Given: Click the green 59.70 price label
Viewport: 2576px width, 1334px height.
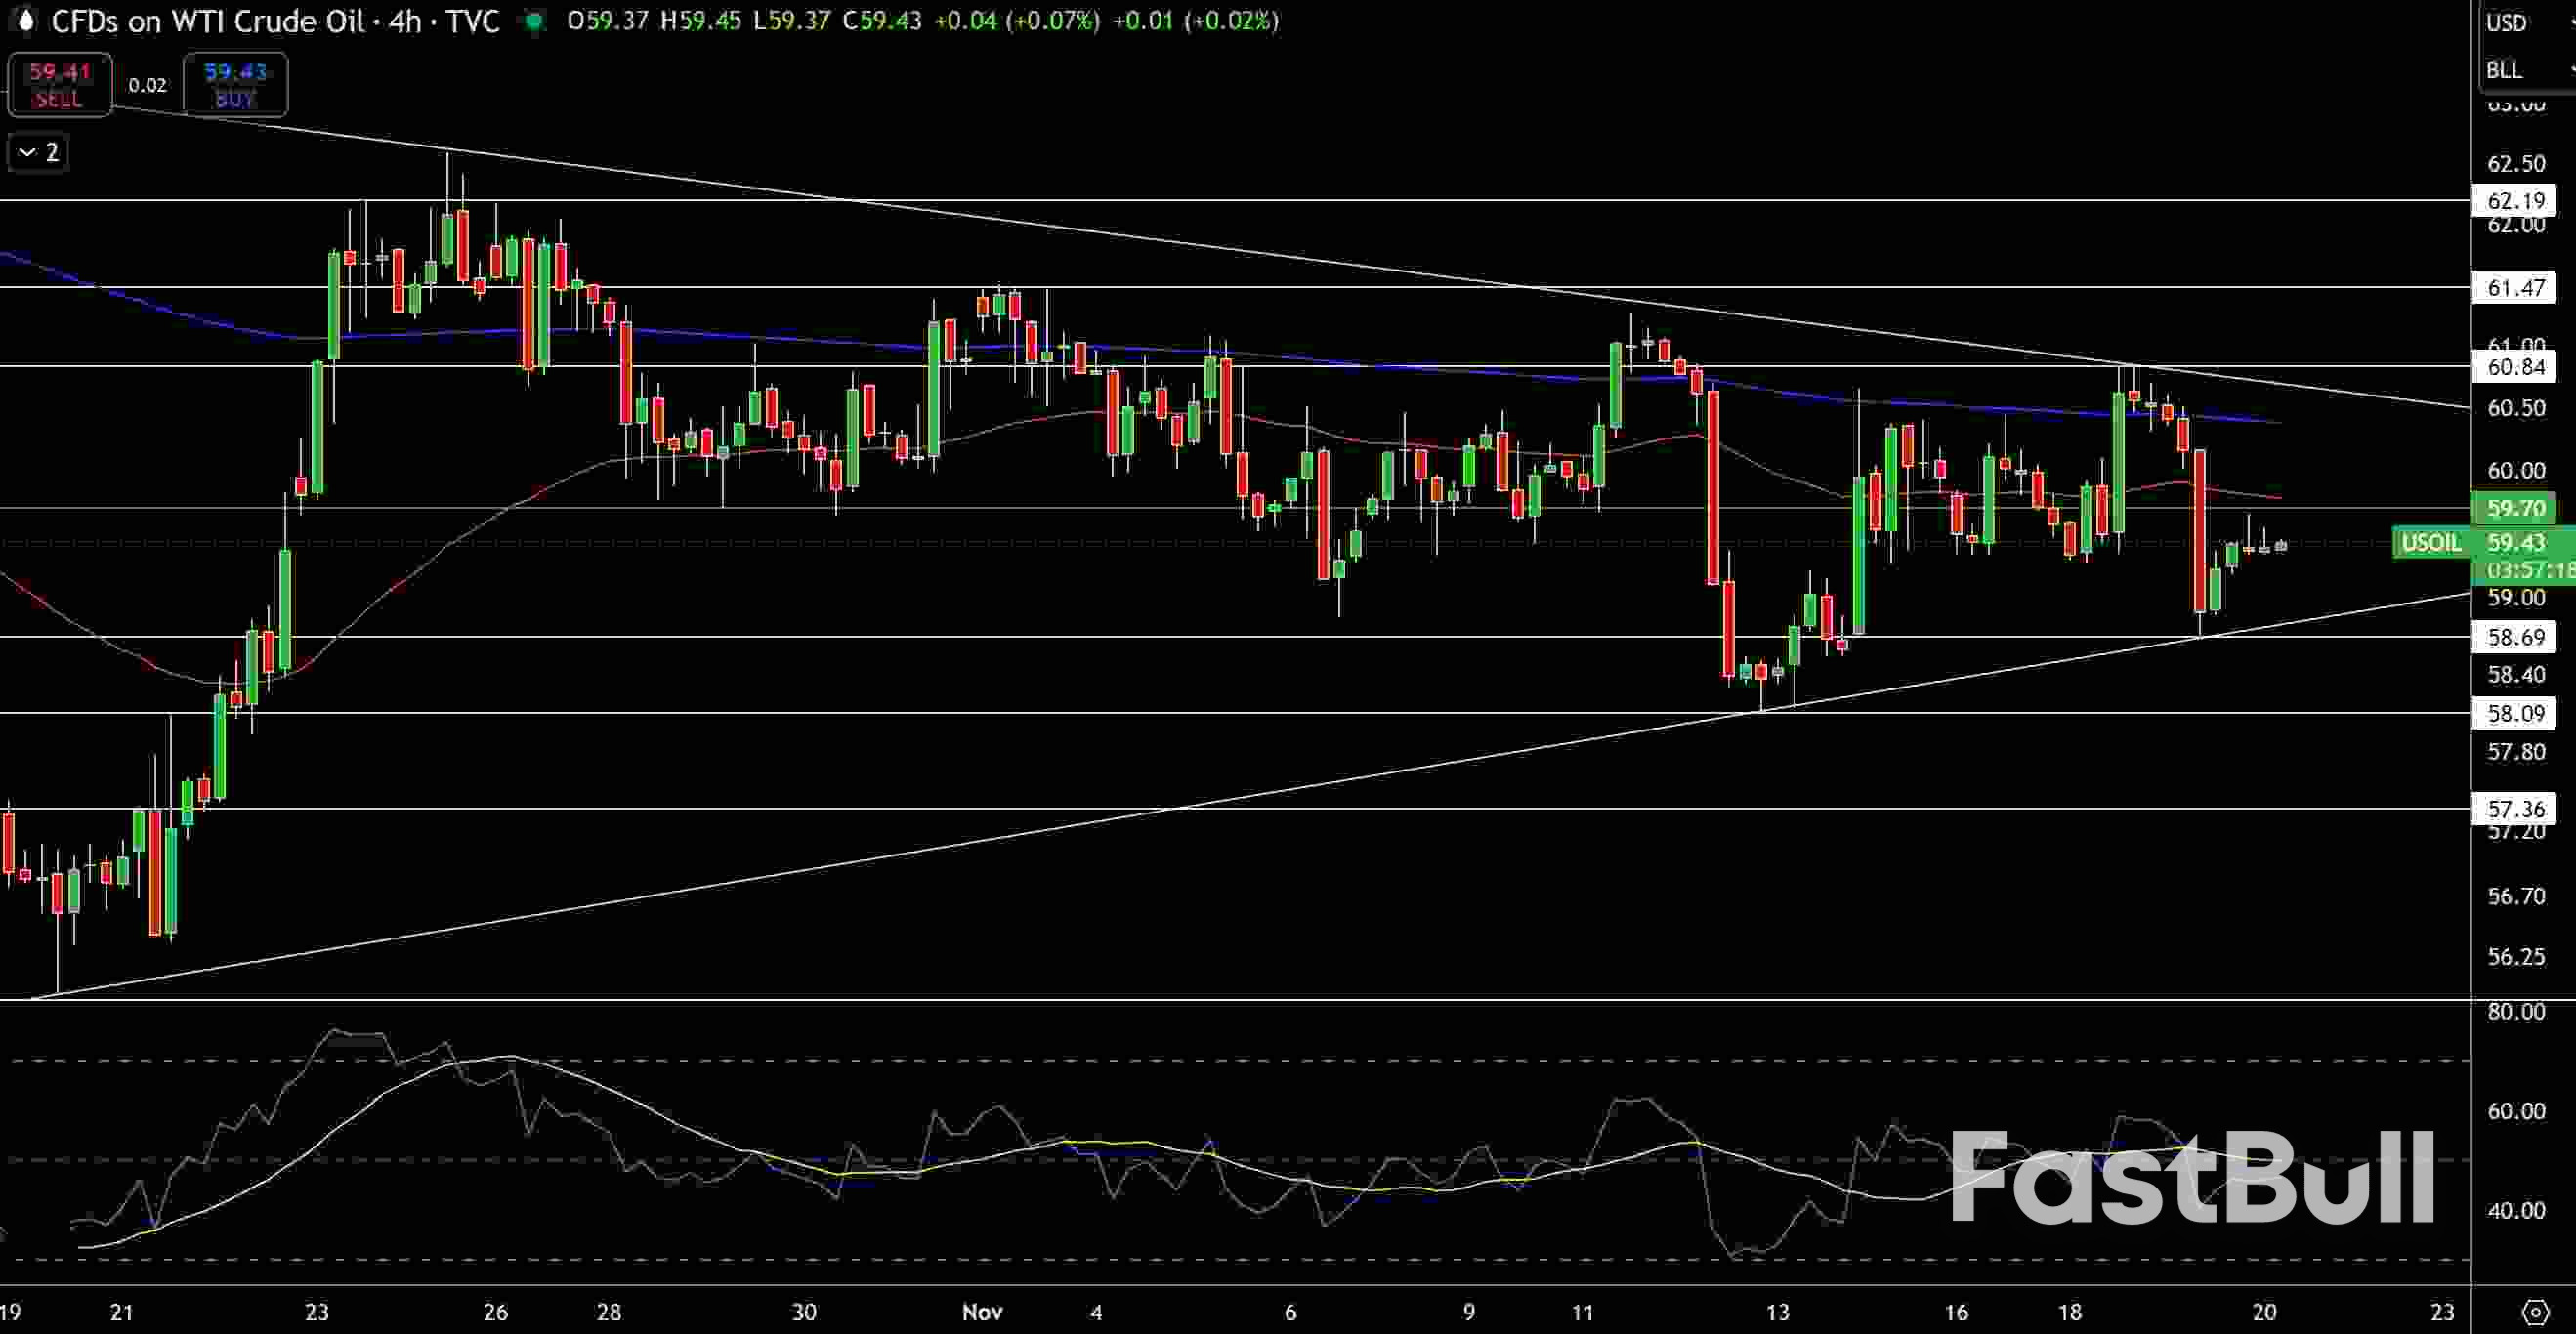Looking at the screenshot, I should [x=2515, y=508].
